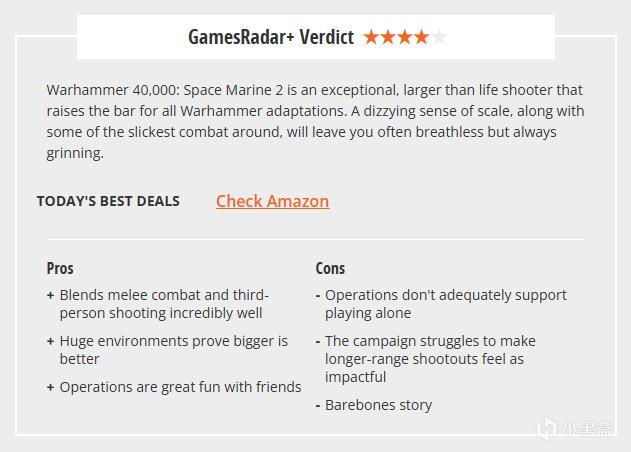
Task: Click the empty grey fifth star
Action: point(438,38)
